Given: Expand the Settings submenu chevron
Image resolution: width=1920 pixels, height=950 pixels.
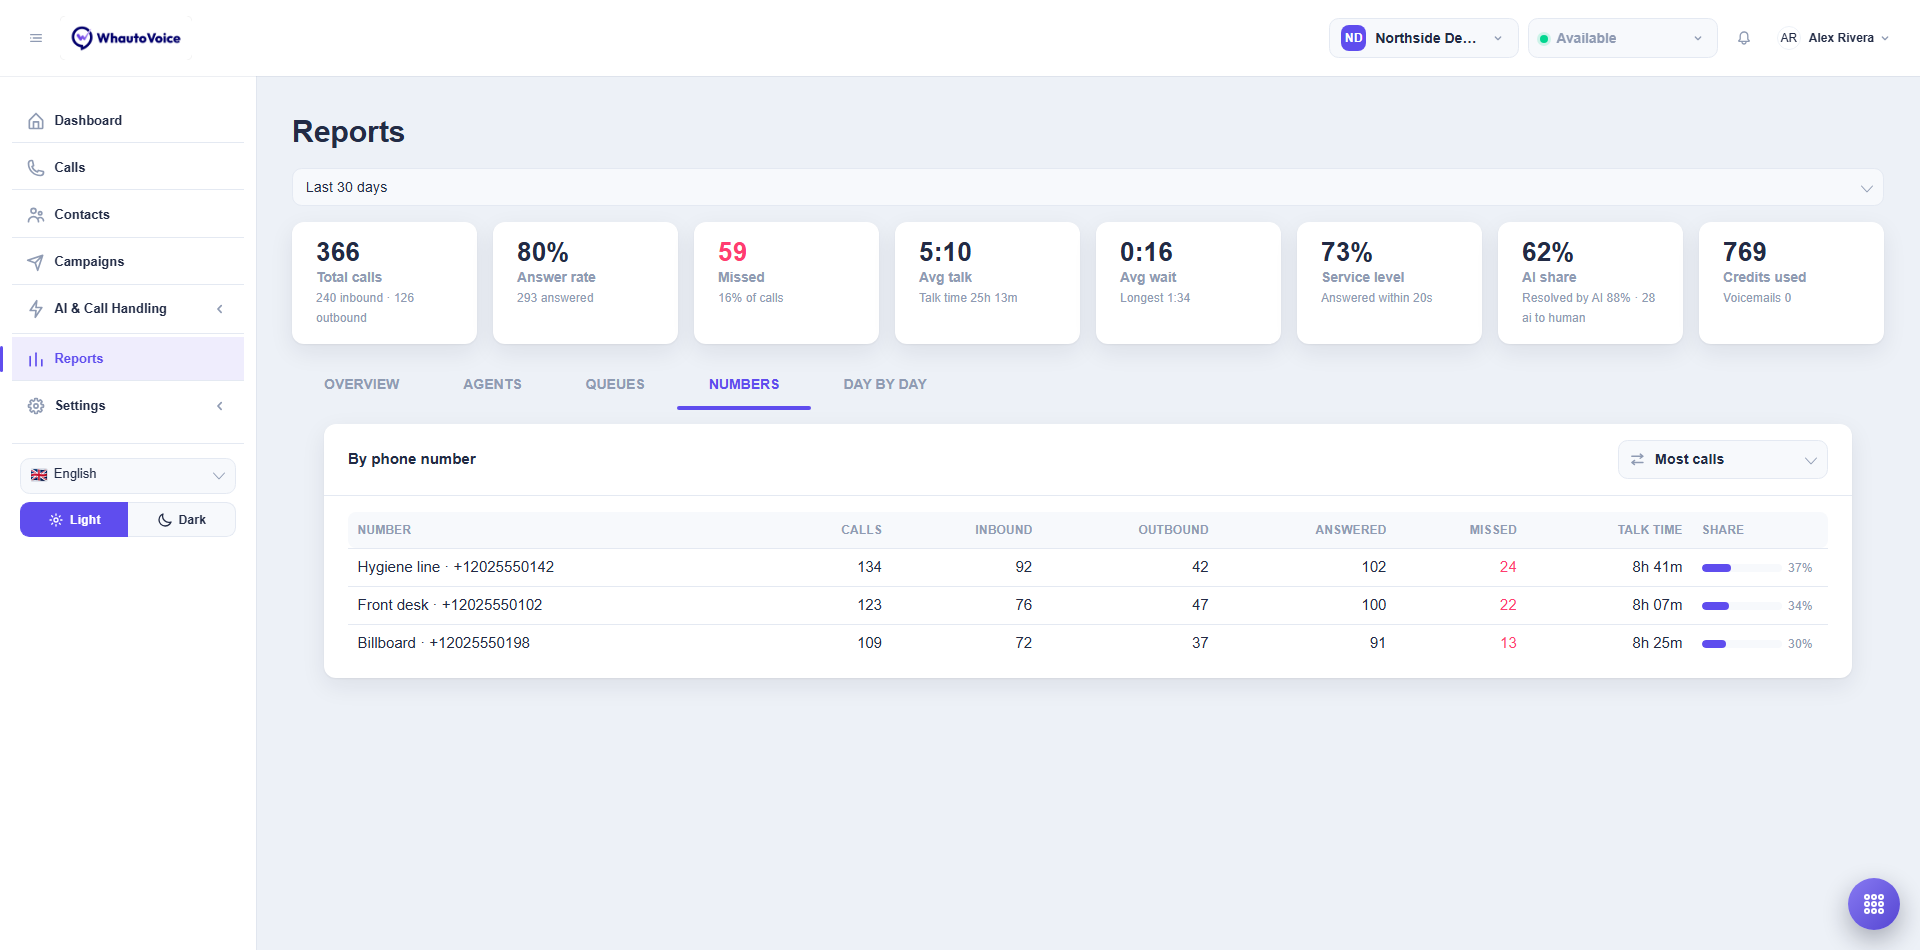Looking at the screenshot, I should pos(220,406).
